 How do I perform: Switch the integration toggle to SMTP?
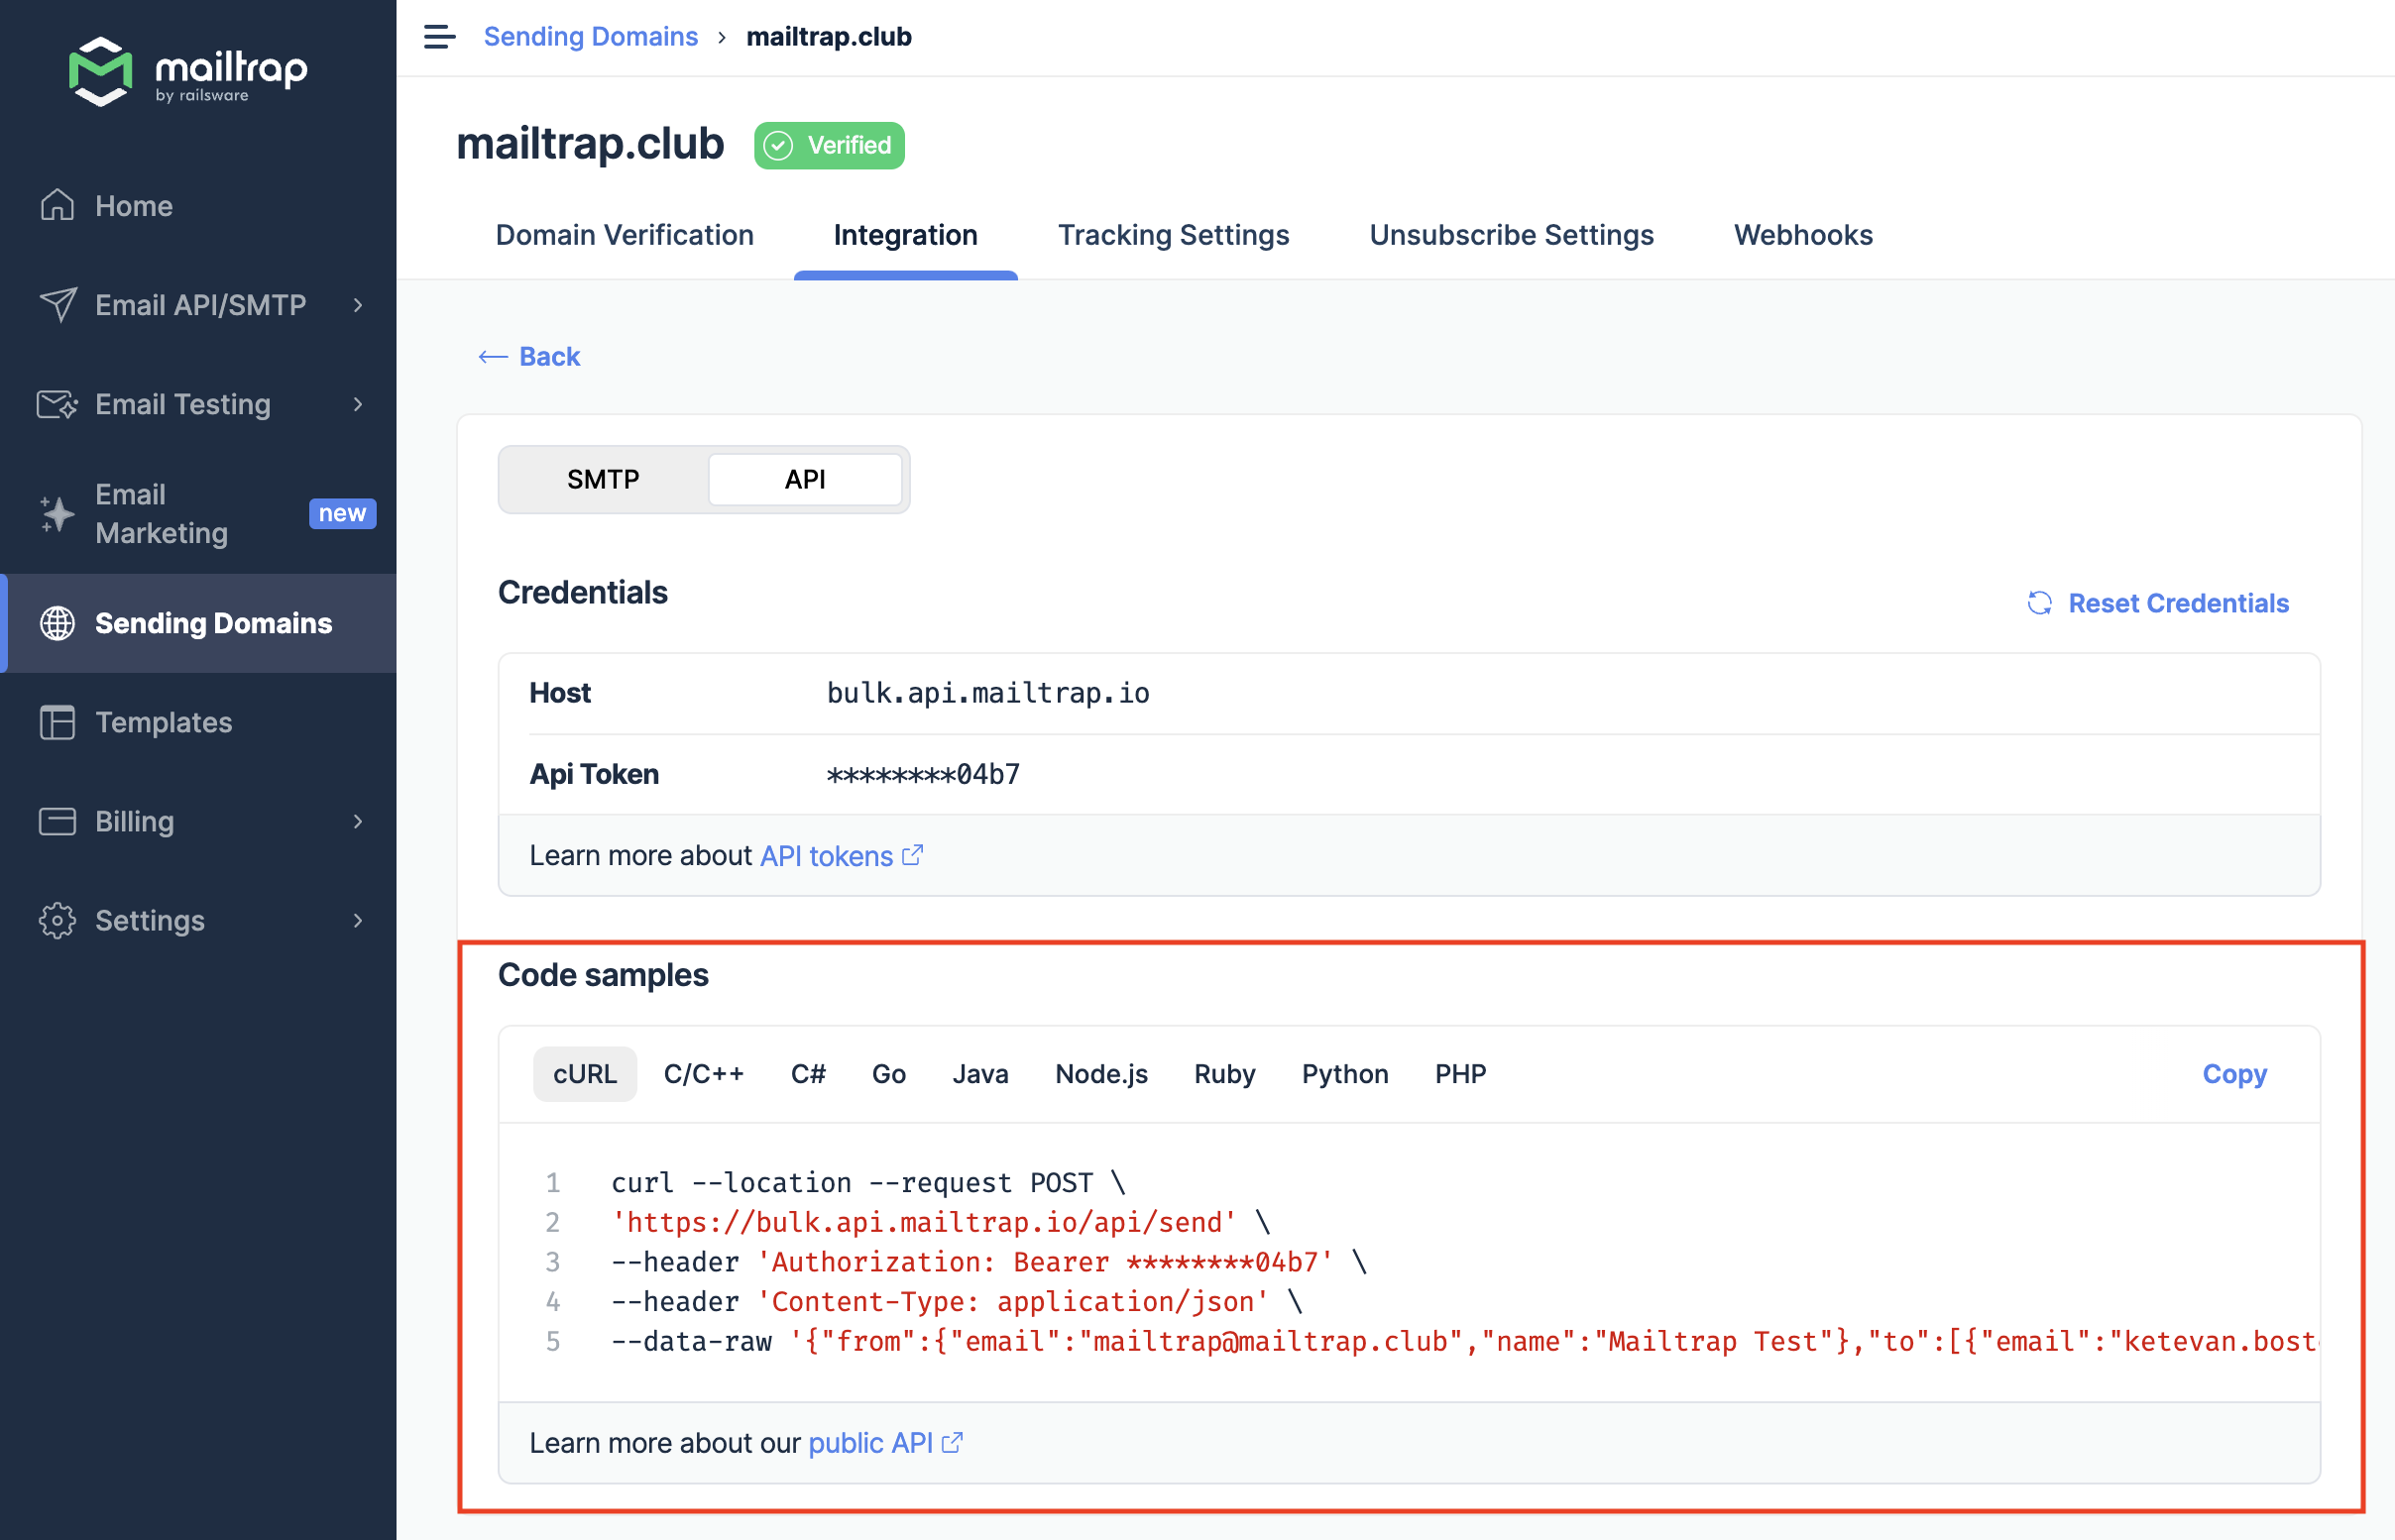pos(603,479)
